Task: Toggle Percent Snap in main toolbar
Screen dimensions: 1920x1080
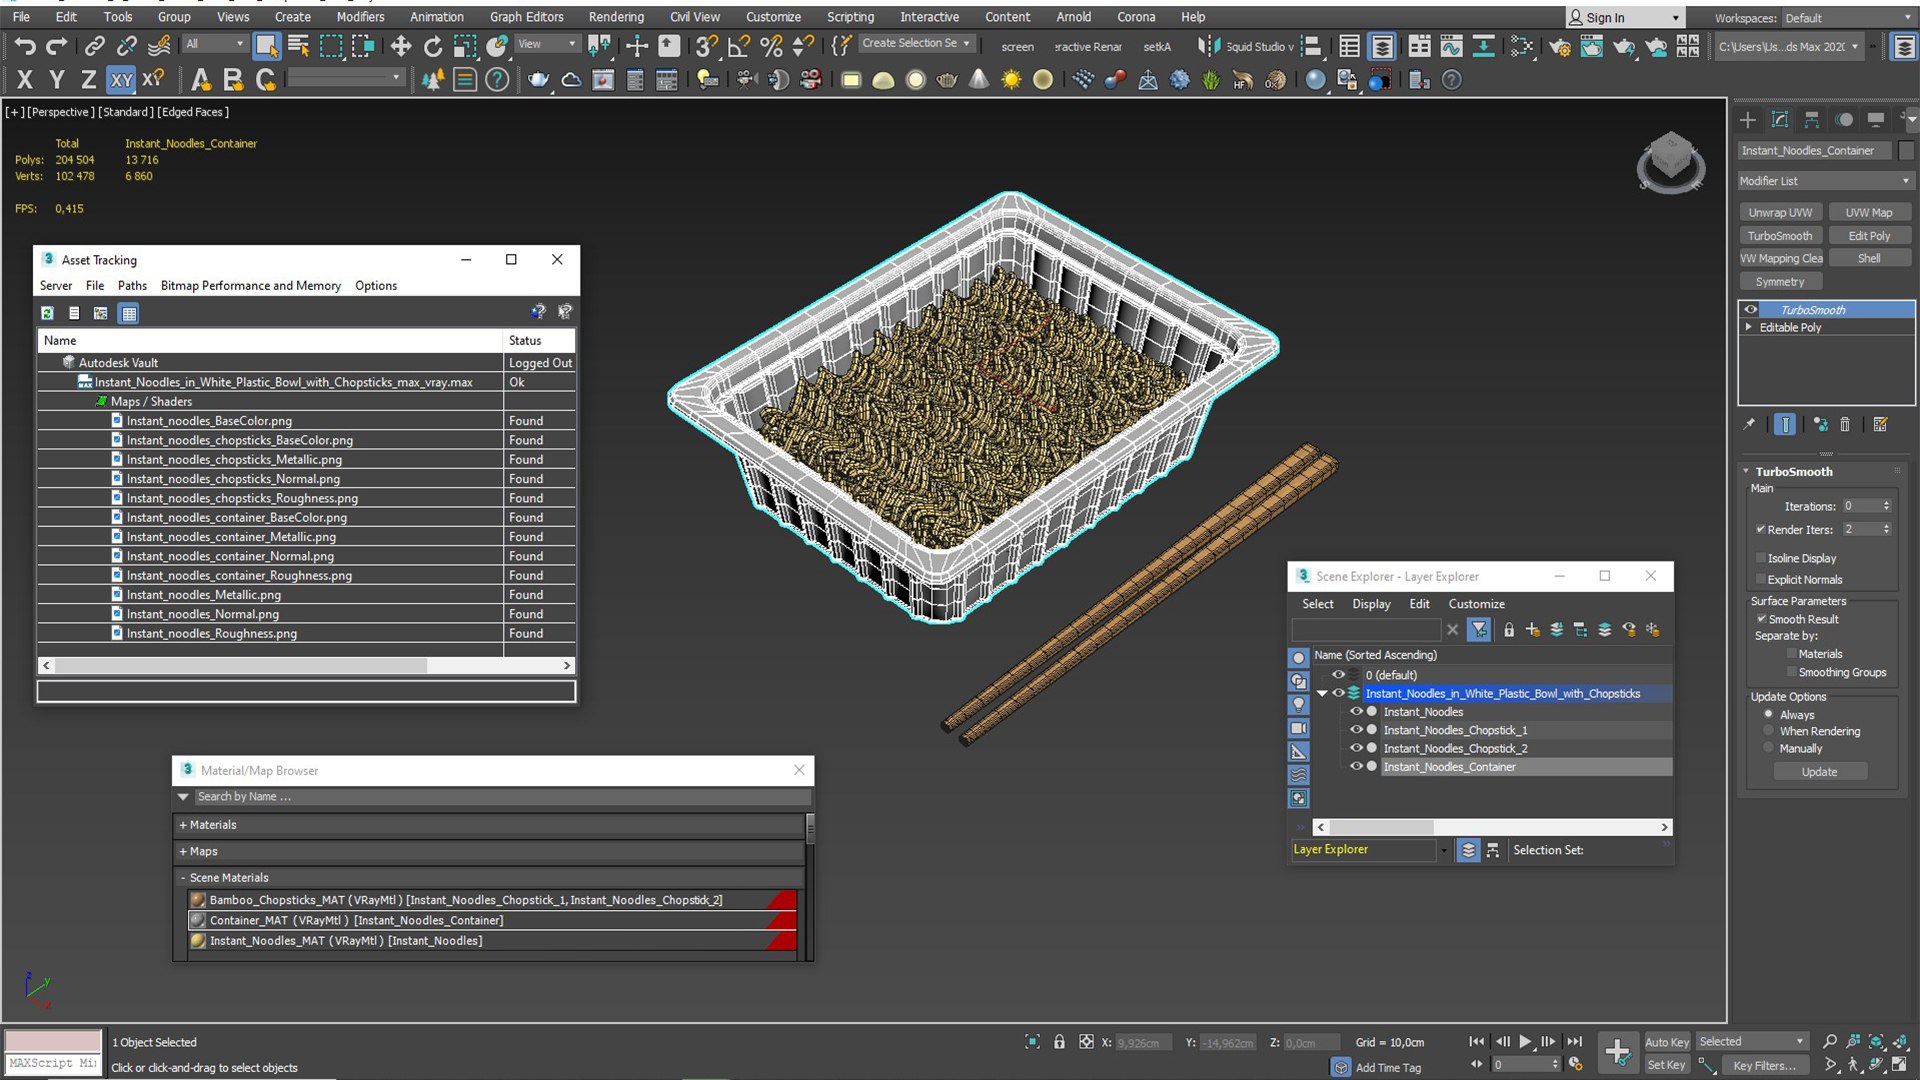Action: tap(770, 46)
